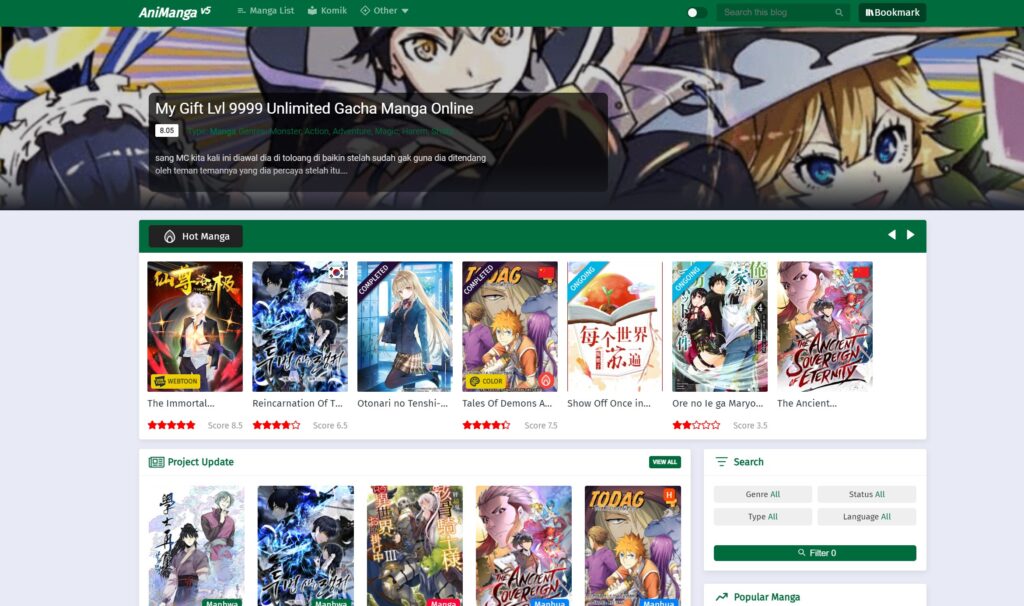Click the COLOR badge on Tales Of Demons cover
The height and width of the screenshot is (606, 1024).
[x=487, y=381]
